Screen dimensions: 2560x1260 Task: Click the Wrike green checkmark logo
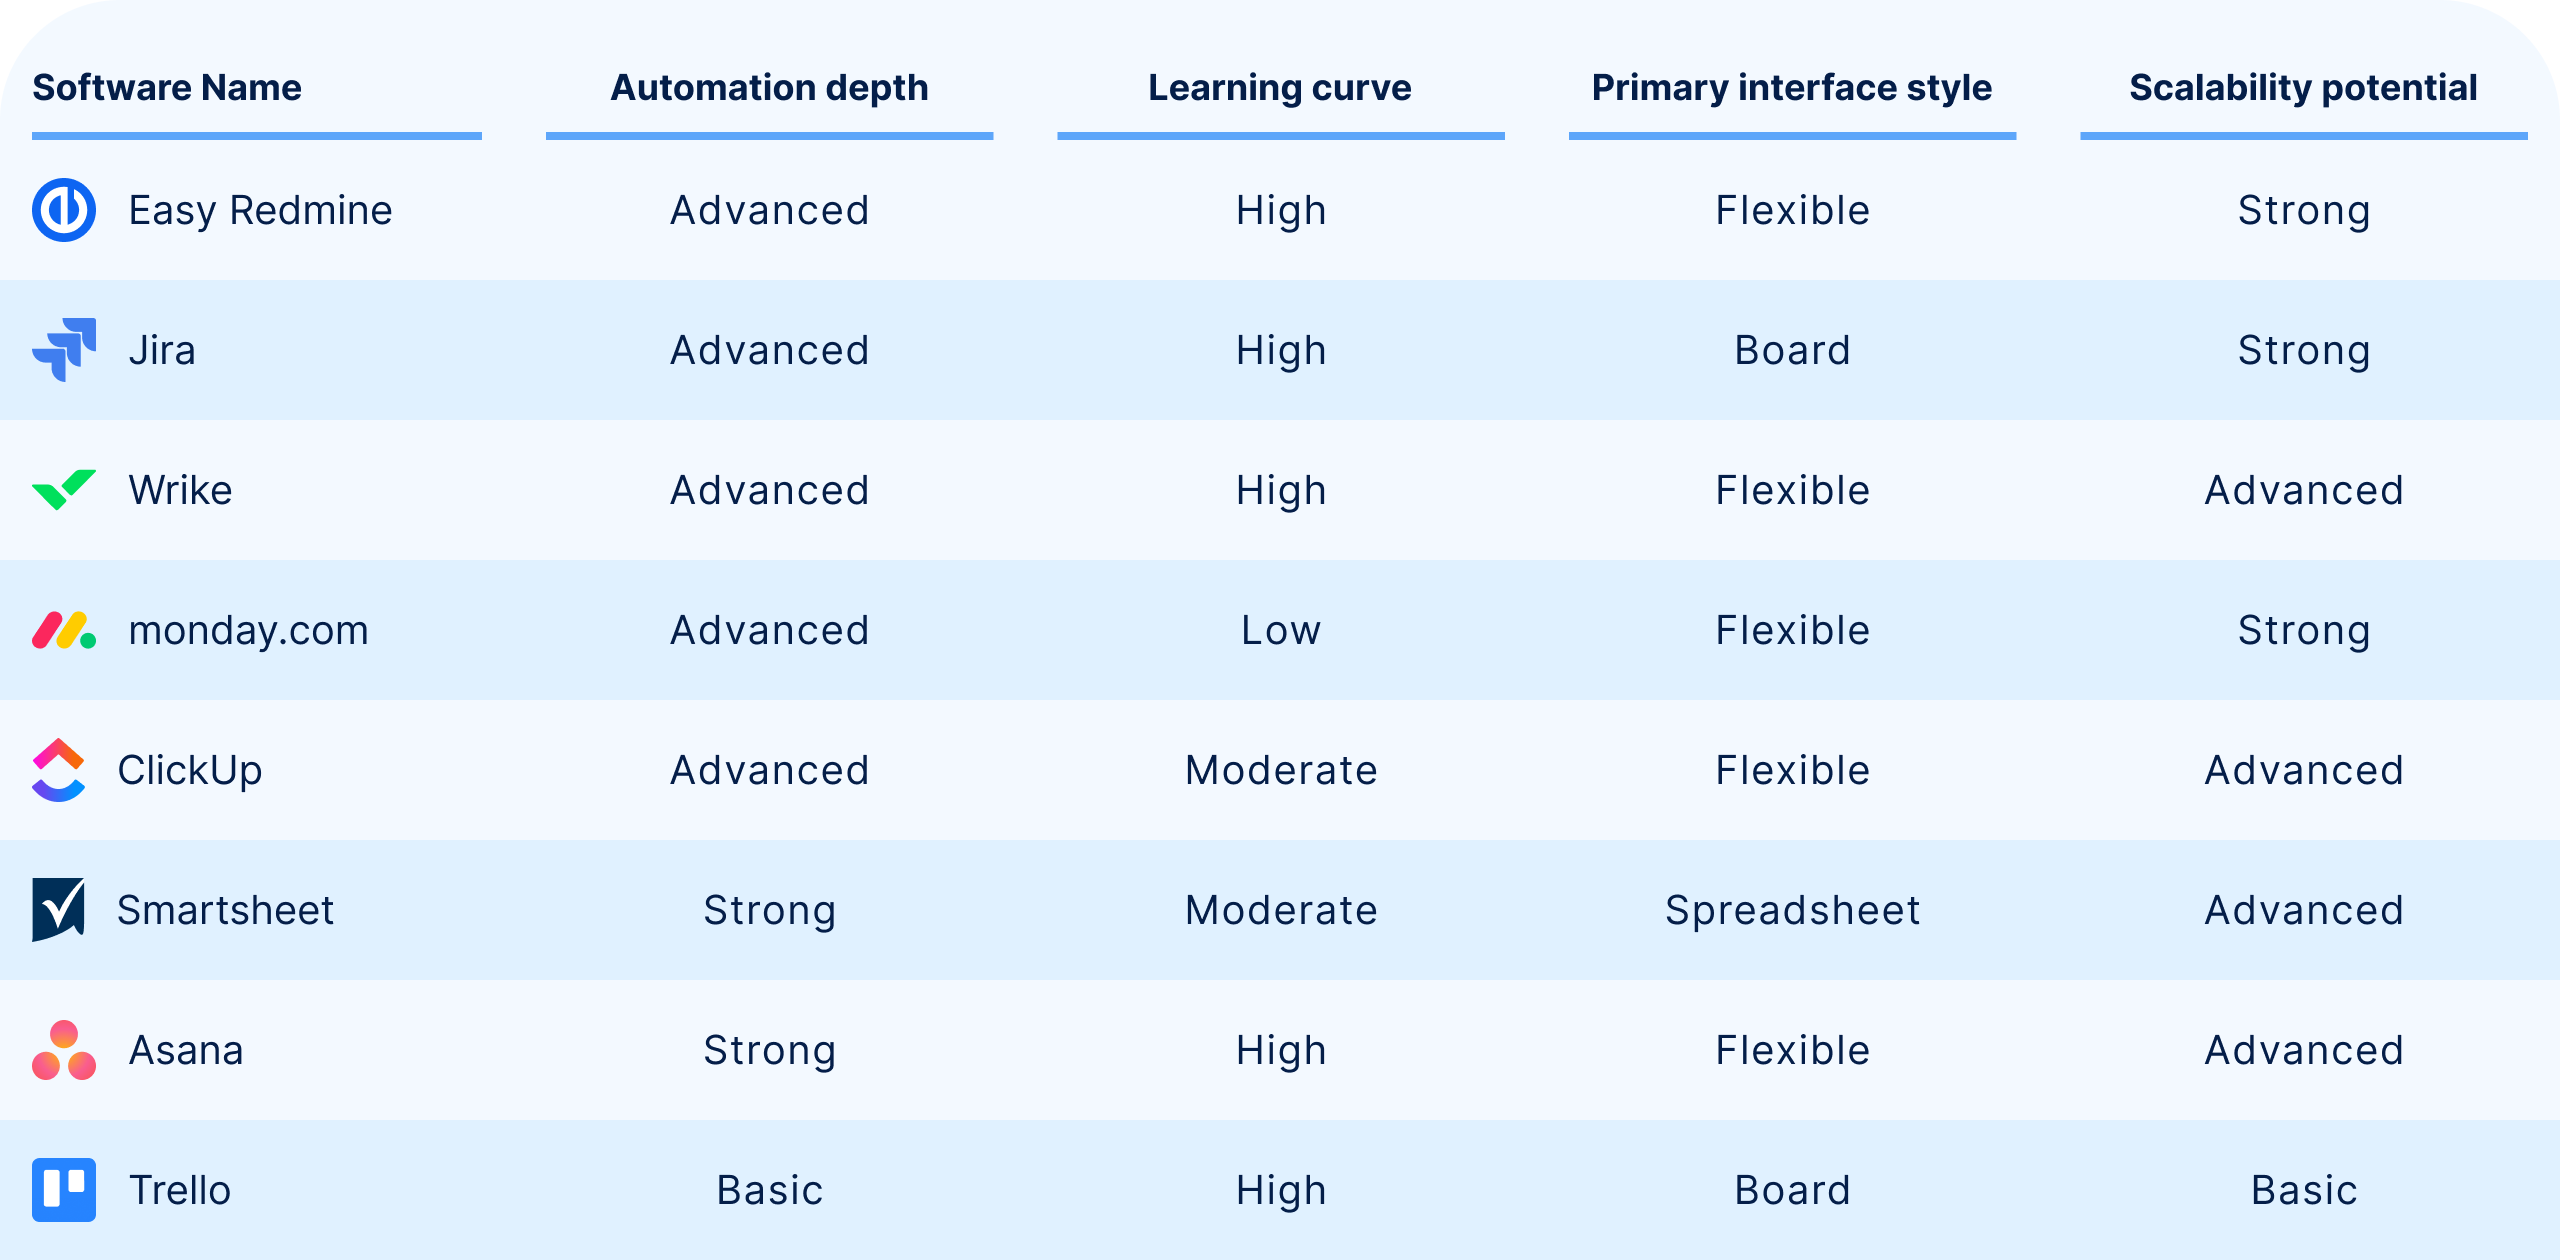tap(64, 490)
